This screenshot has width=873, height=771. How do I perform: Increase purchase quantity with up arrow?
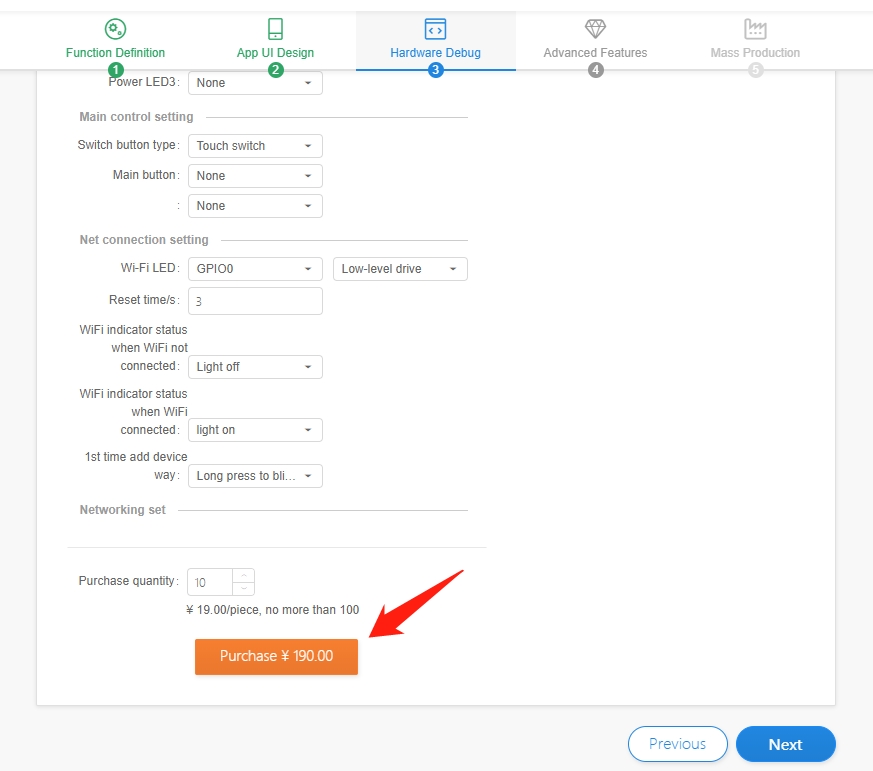[x=243, y=576]
